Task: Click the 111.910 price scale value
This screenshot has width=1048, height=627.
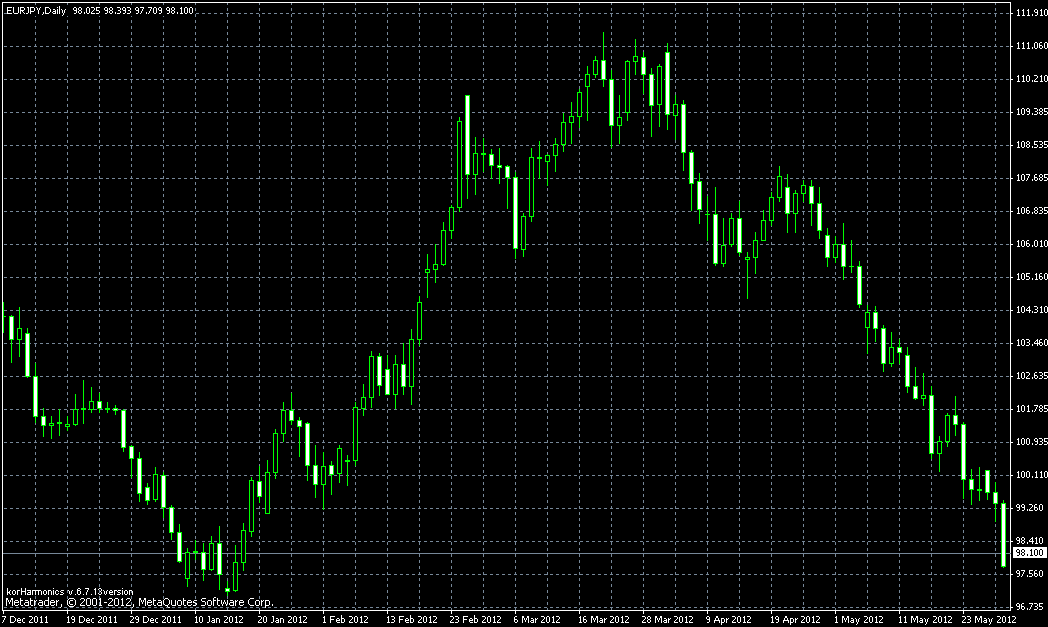Action: (1031, 13)
